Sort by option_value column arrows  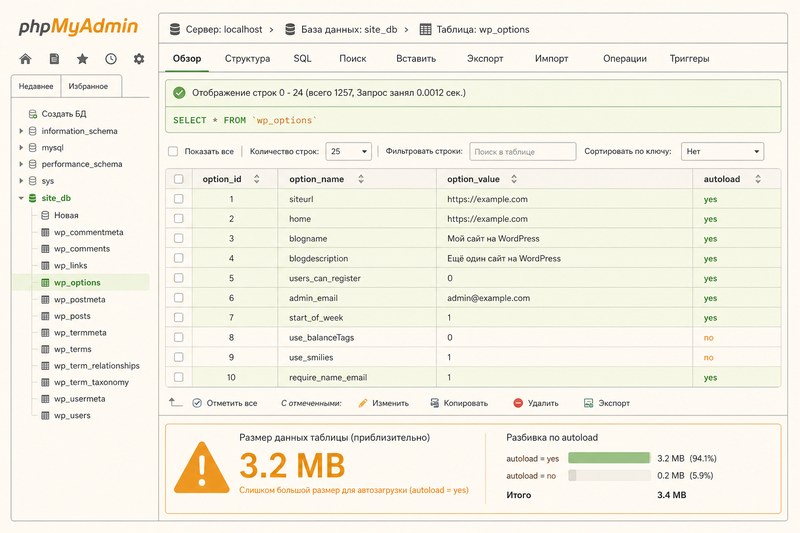pyautogui.click(x=514, y=179)
